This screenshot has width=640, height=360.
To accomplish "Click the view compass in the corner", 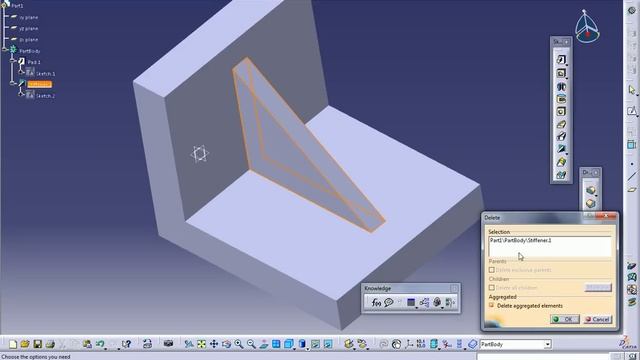I will click(587, 27).
